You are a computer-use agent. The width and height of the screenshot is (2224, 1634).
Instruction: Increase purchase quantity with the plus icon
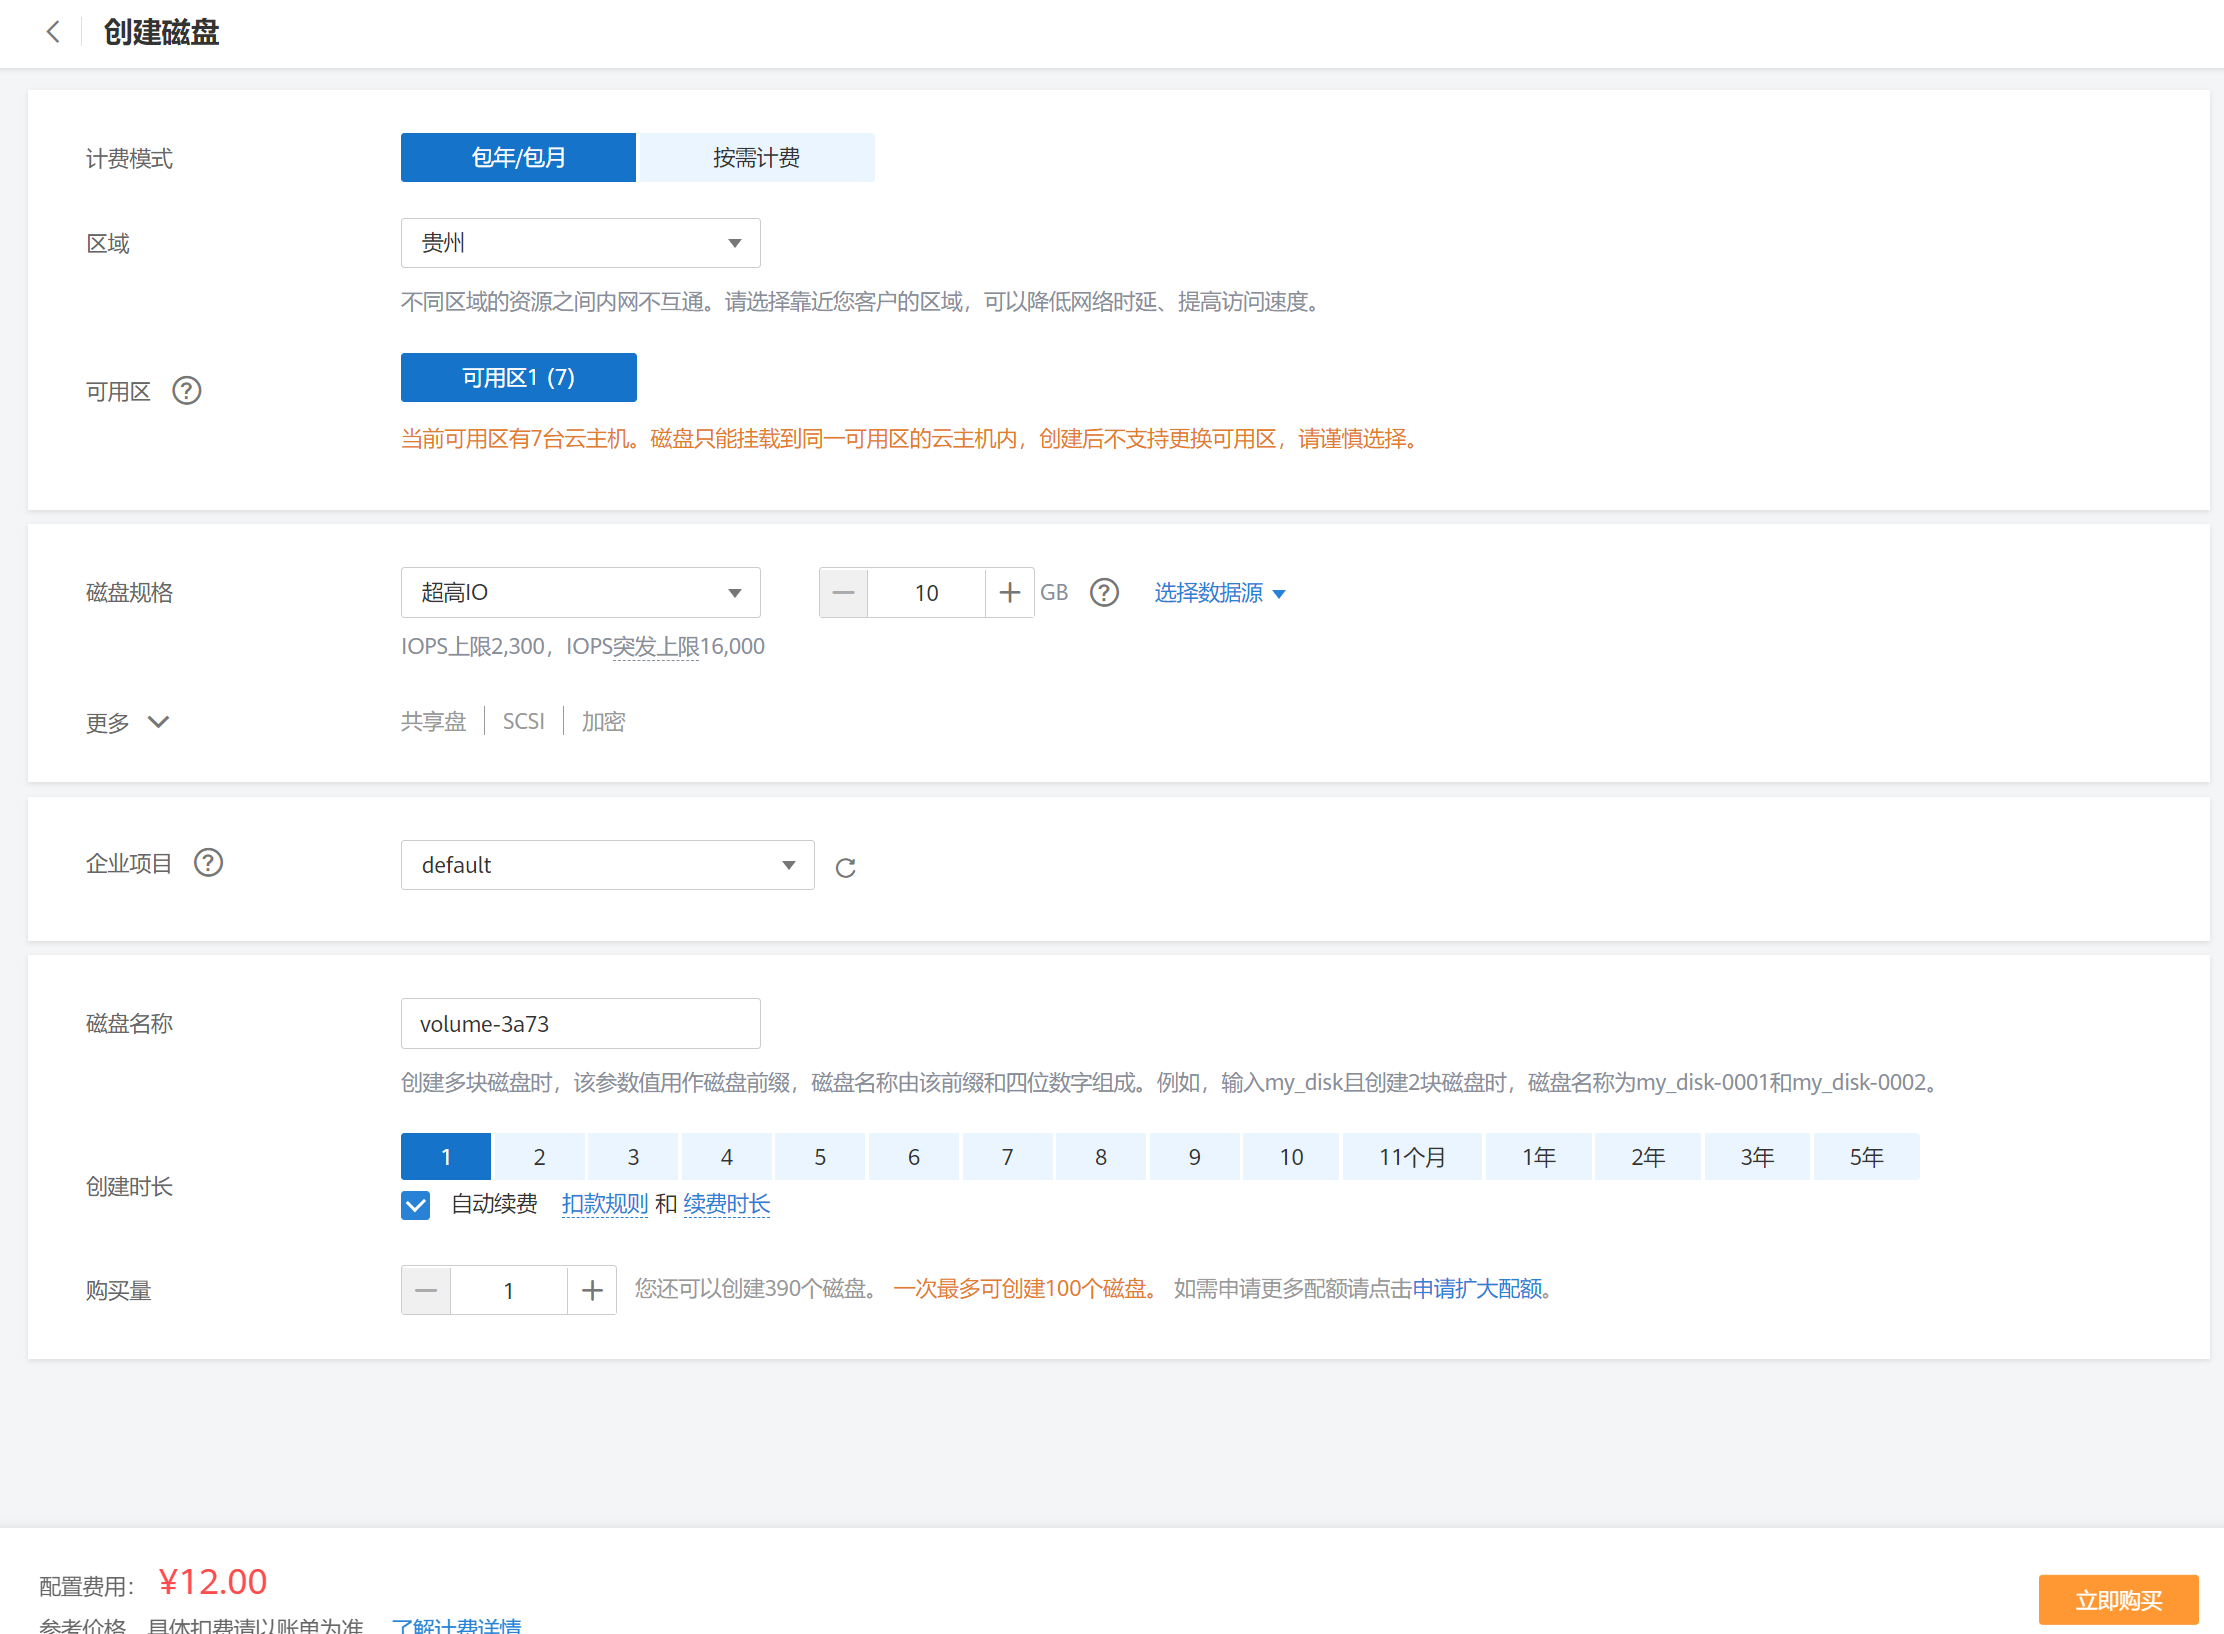592,1290
